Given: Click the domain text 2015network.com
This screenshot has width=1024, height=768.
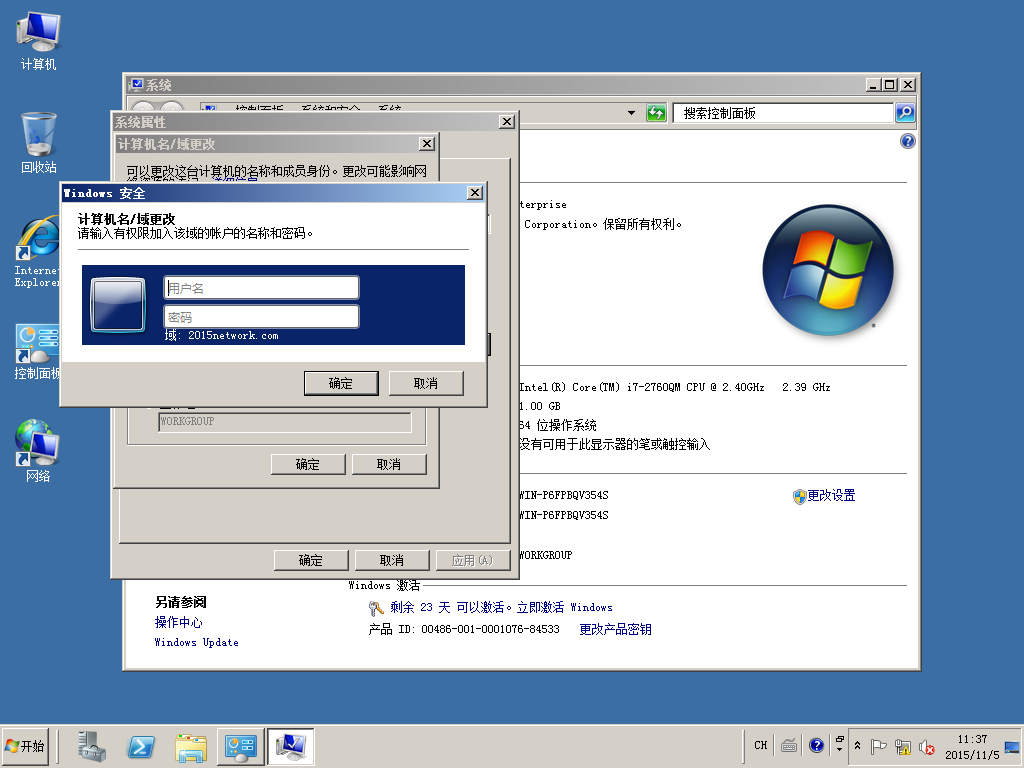Looking at the screenshot, I should point(233,336).
